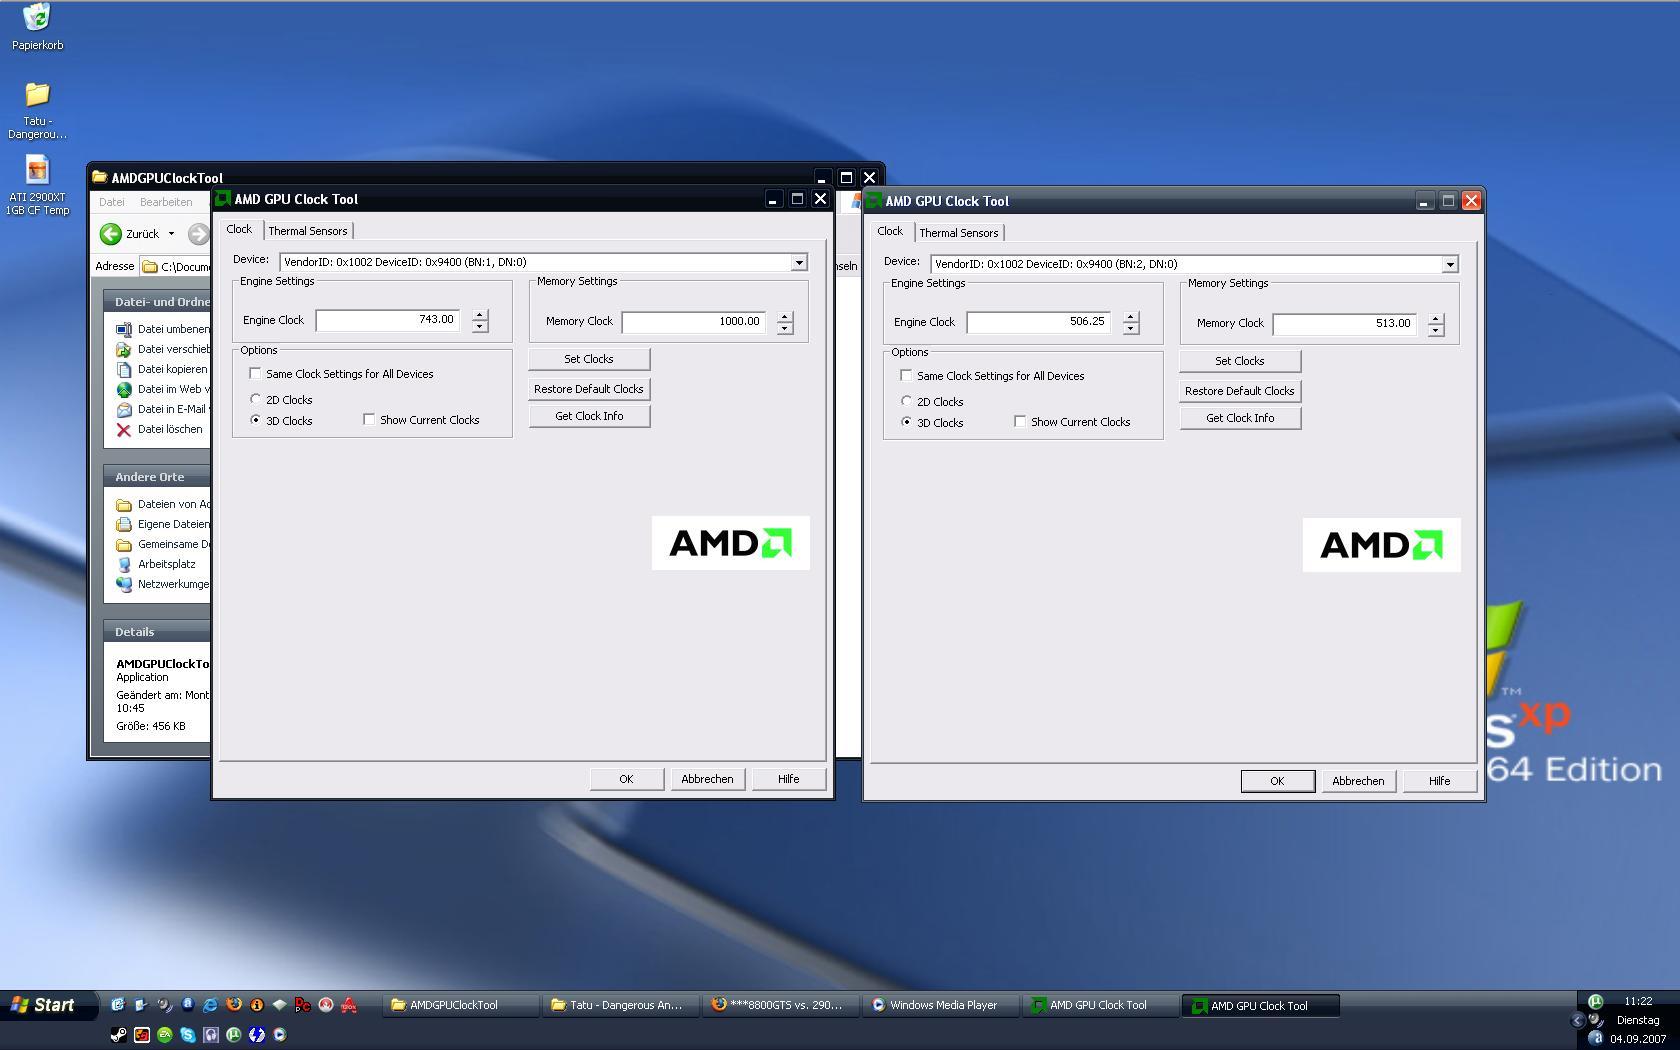Click Set Clocks in right Clock Tool window
Viewport: 1680px width, 1050px height.
pyautogui.click(x=1240, y=361)
